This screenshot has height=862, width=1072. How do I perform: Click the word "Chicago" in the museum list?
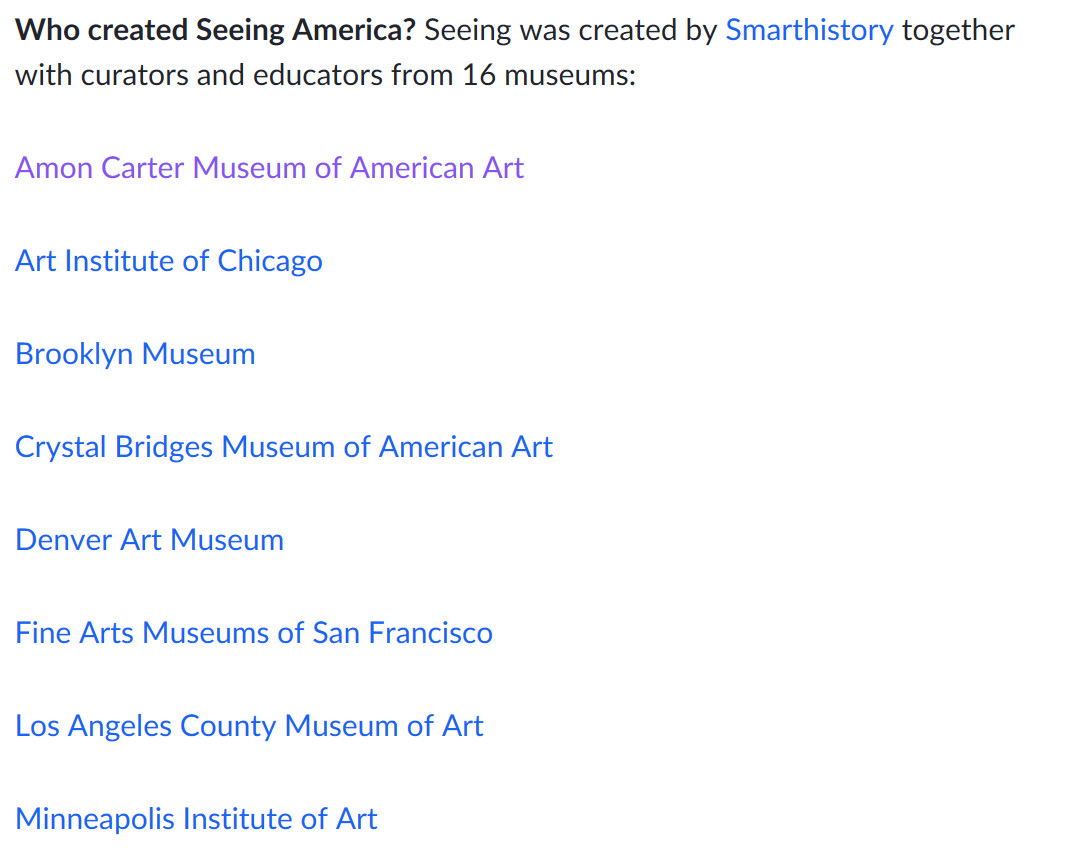point(270,261)
